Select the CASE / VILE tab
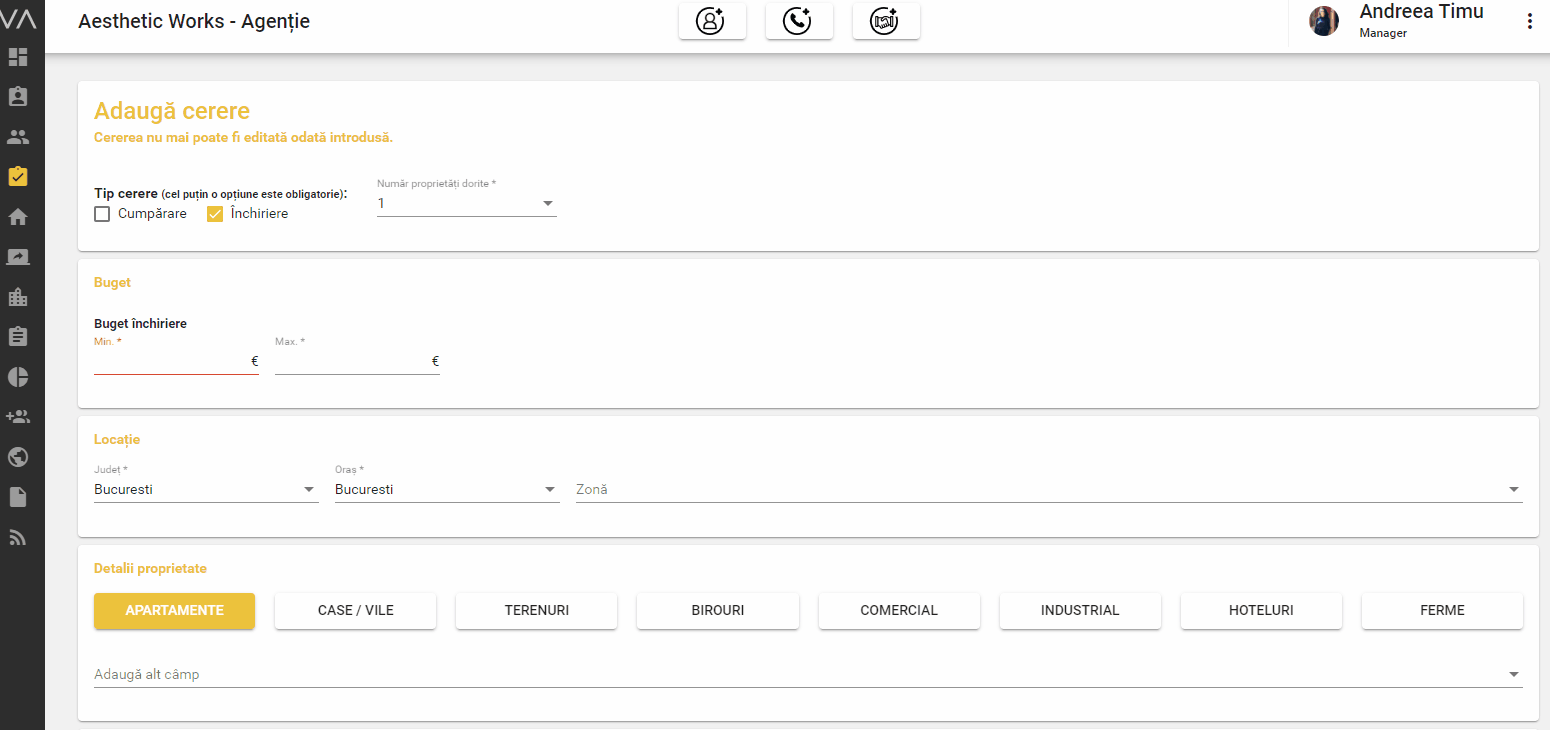This screenshot has height=730, width=1550. pos(355,611)
